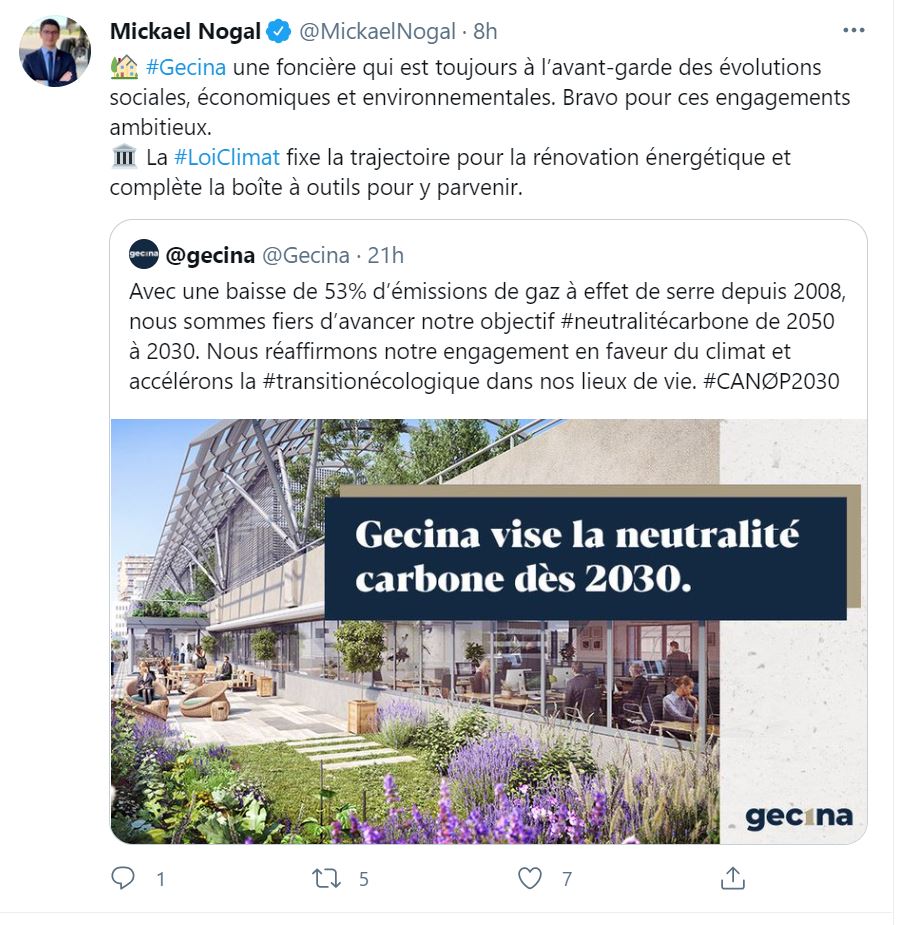Click the classical building emoji before La
Viewport: 897px width, 925px height.
point(123,157)
